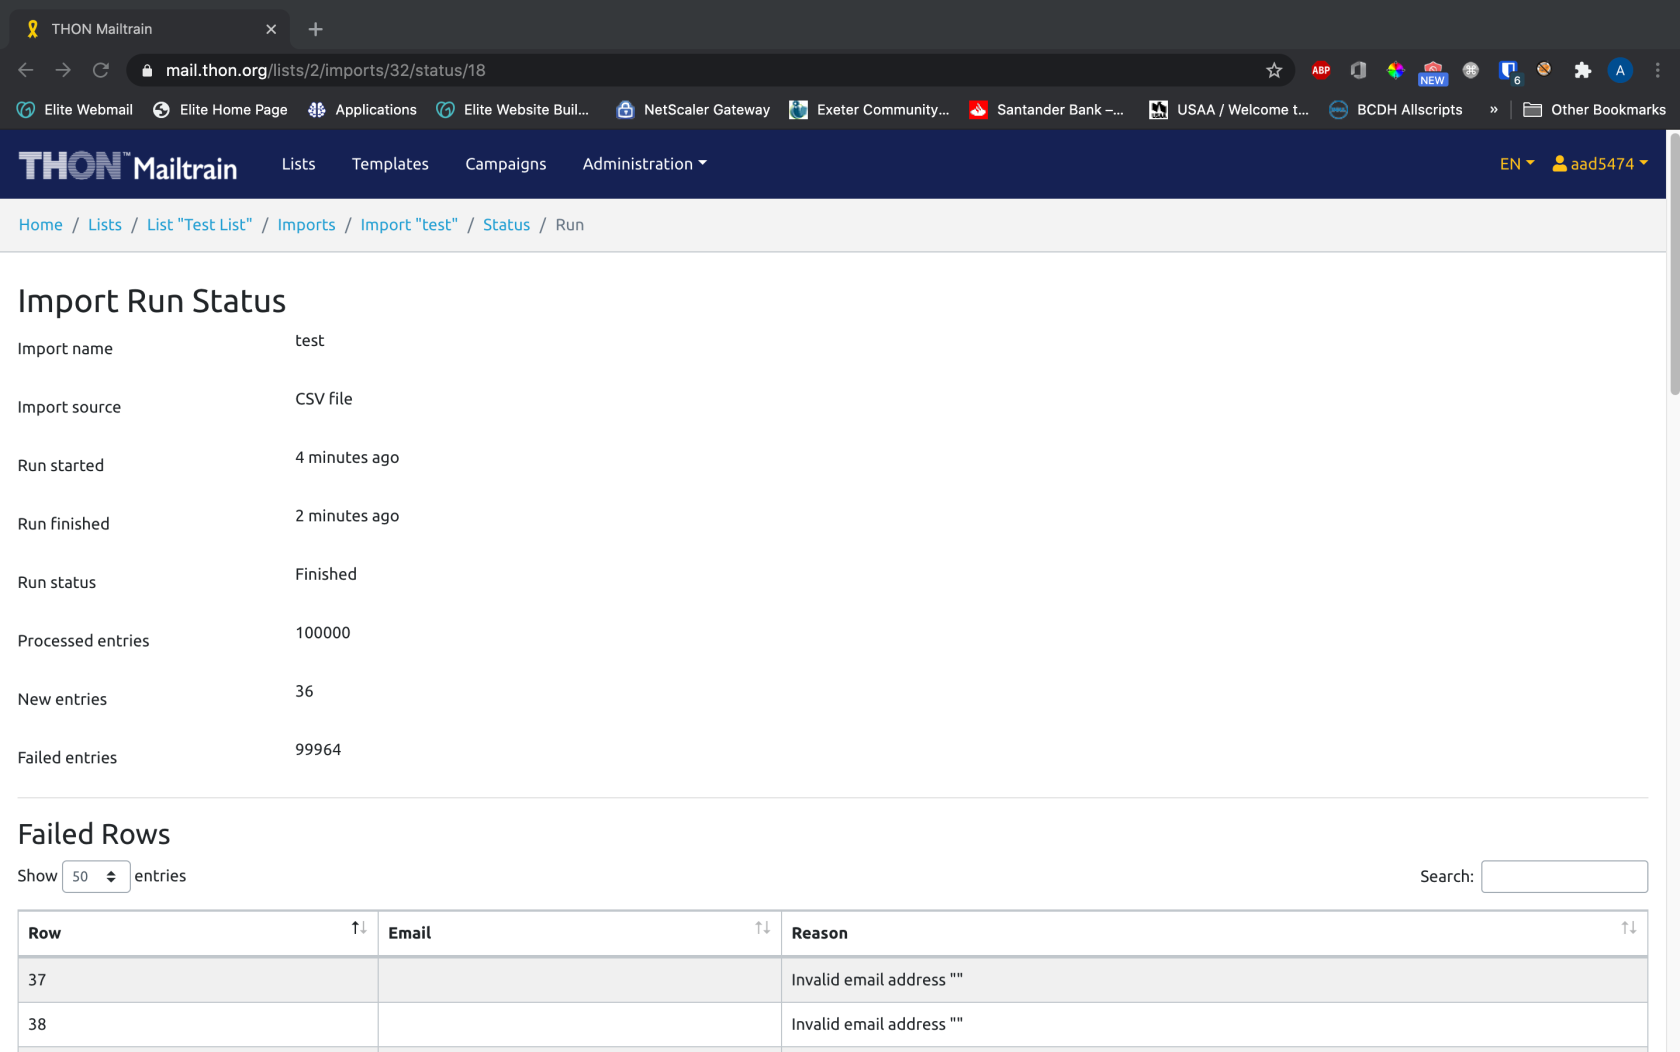Go to Status breadcrumb
Screen dimensions: 1680x1052
click(x=506, y=225)
